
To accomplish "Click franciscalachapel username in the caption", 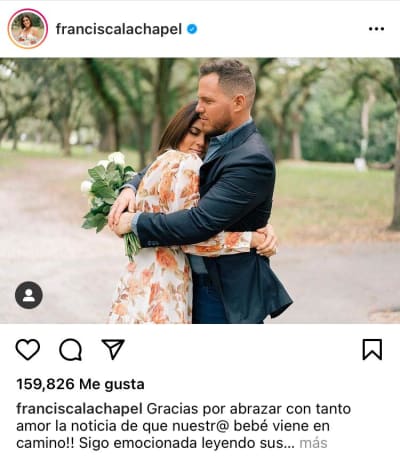I will tap(79, 409).
